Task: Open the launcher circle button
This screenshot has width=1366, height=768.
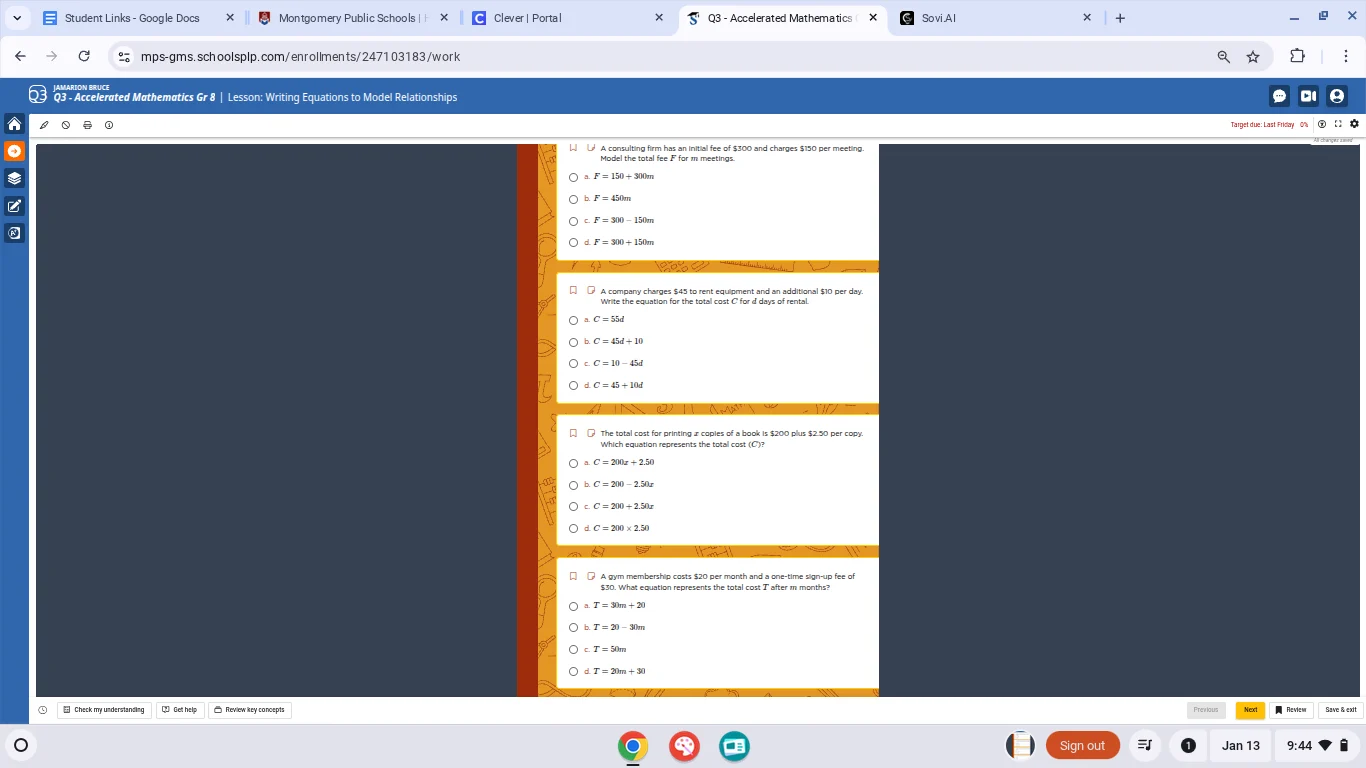Action: [x=21, y=745]
